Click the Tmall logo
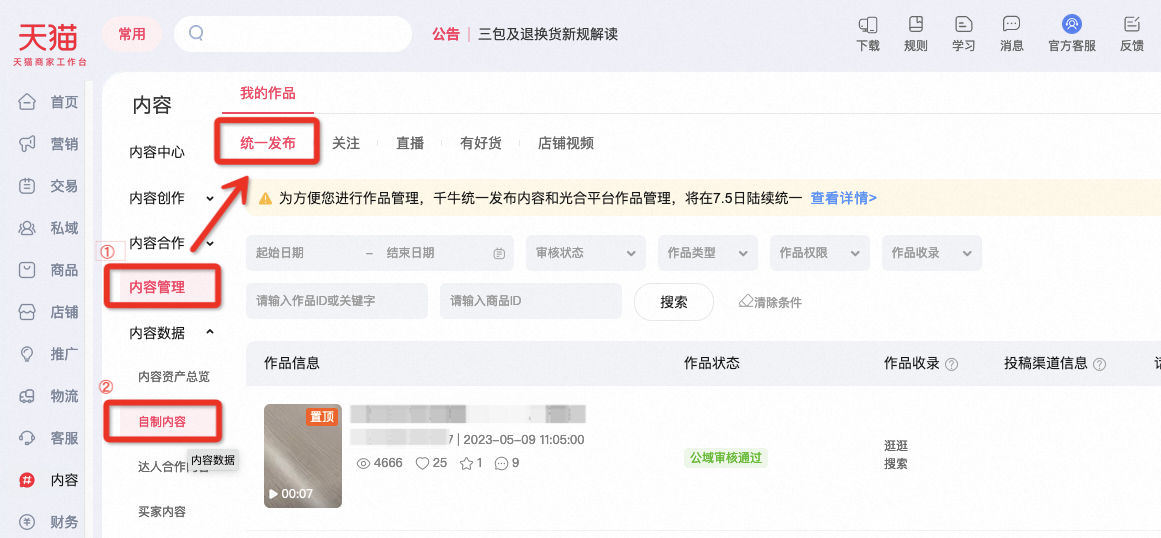 tap(50, 43)
